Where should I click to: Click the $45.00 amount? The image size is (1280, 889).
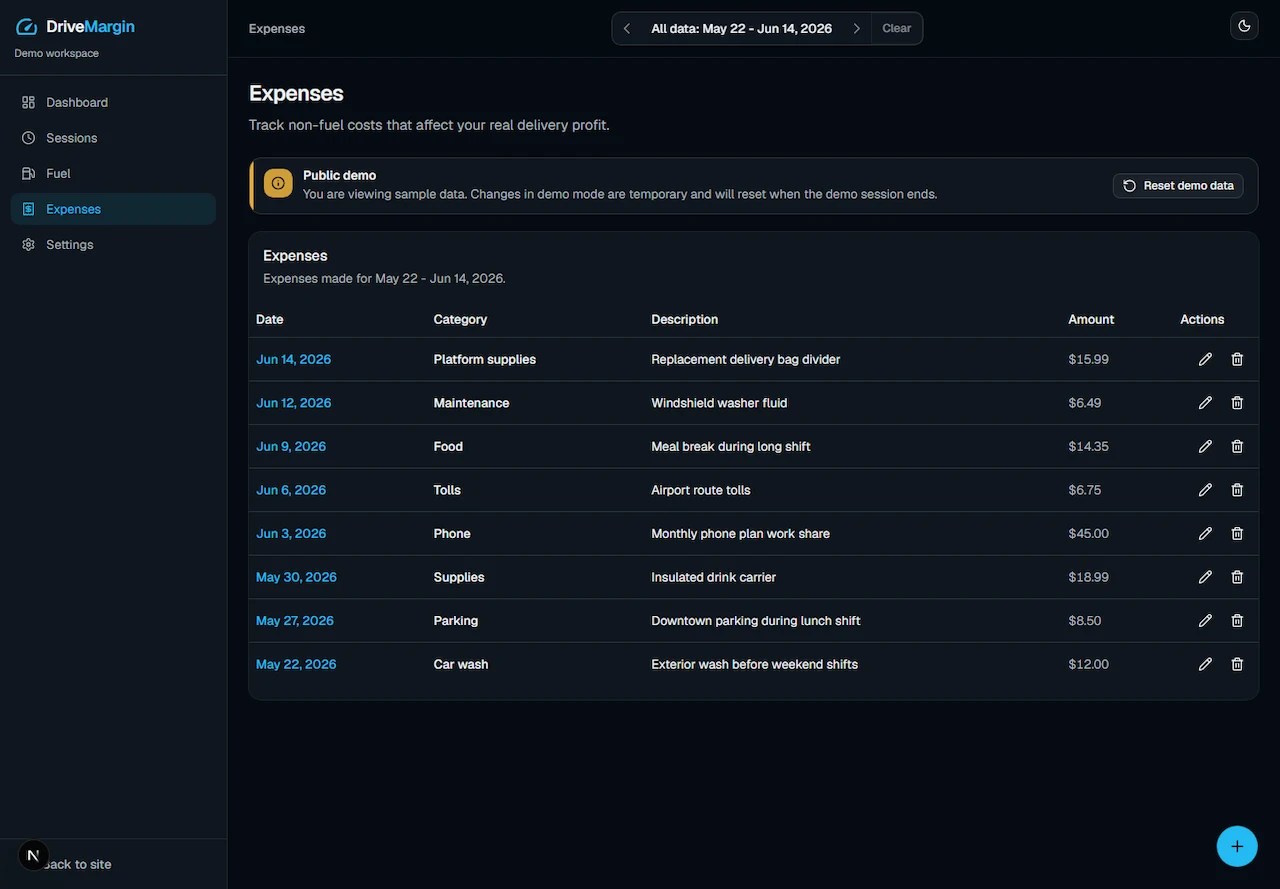[x=1089, y=533]
